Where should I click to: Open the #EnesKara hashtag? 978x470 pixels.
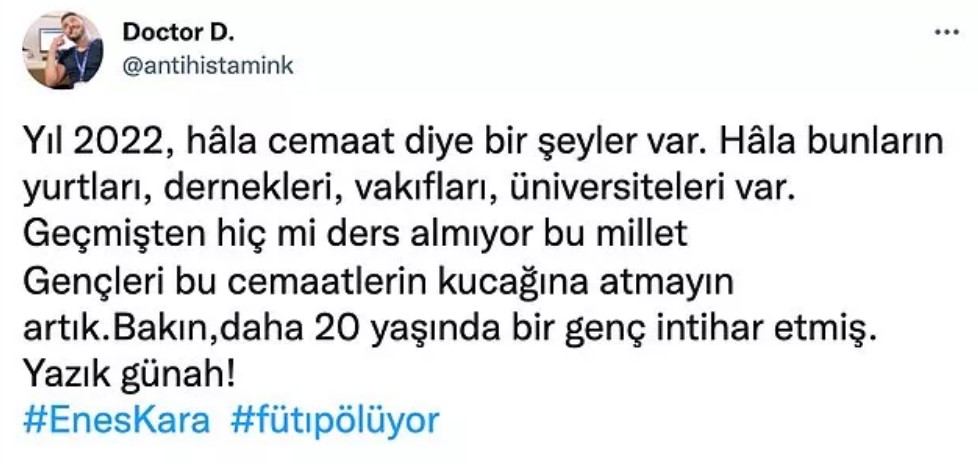point(116,420)
